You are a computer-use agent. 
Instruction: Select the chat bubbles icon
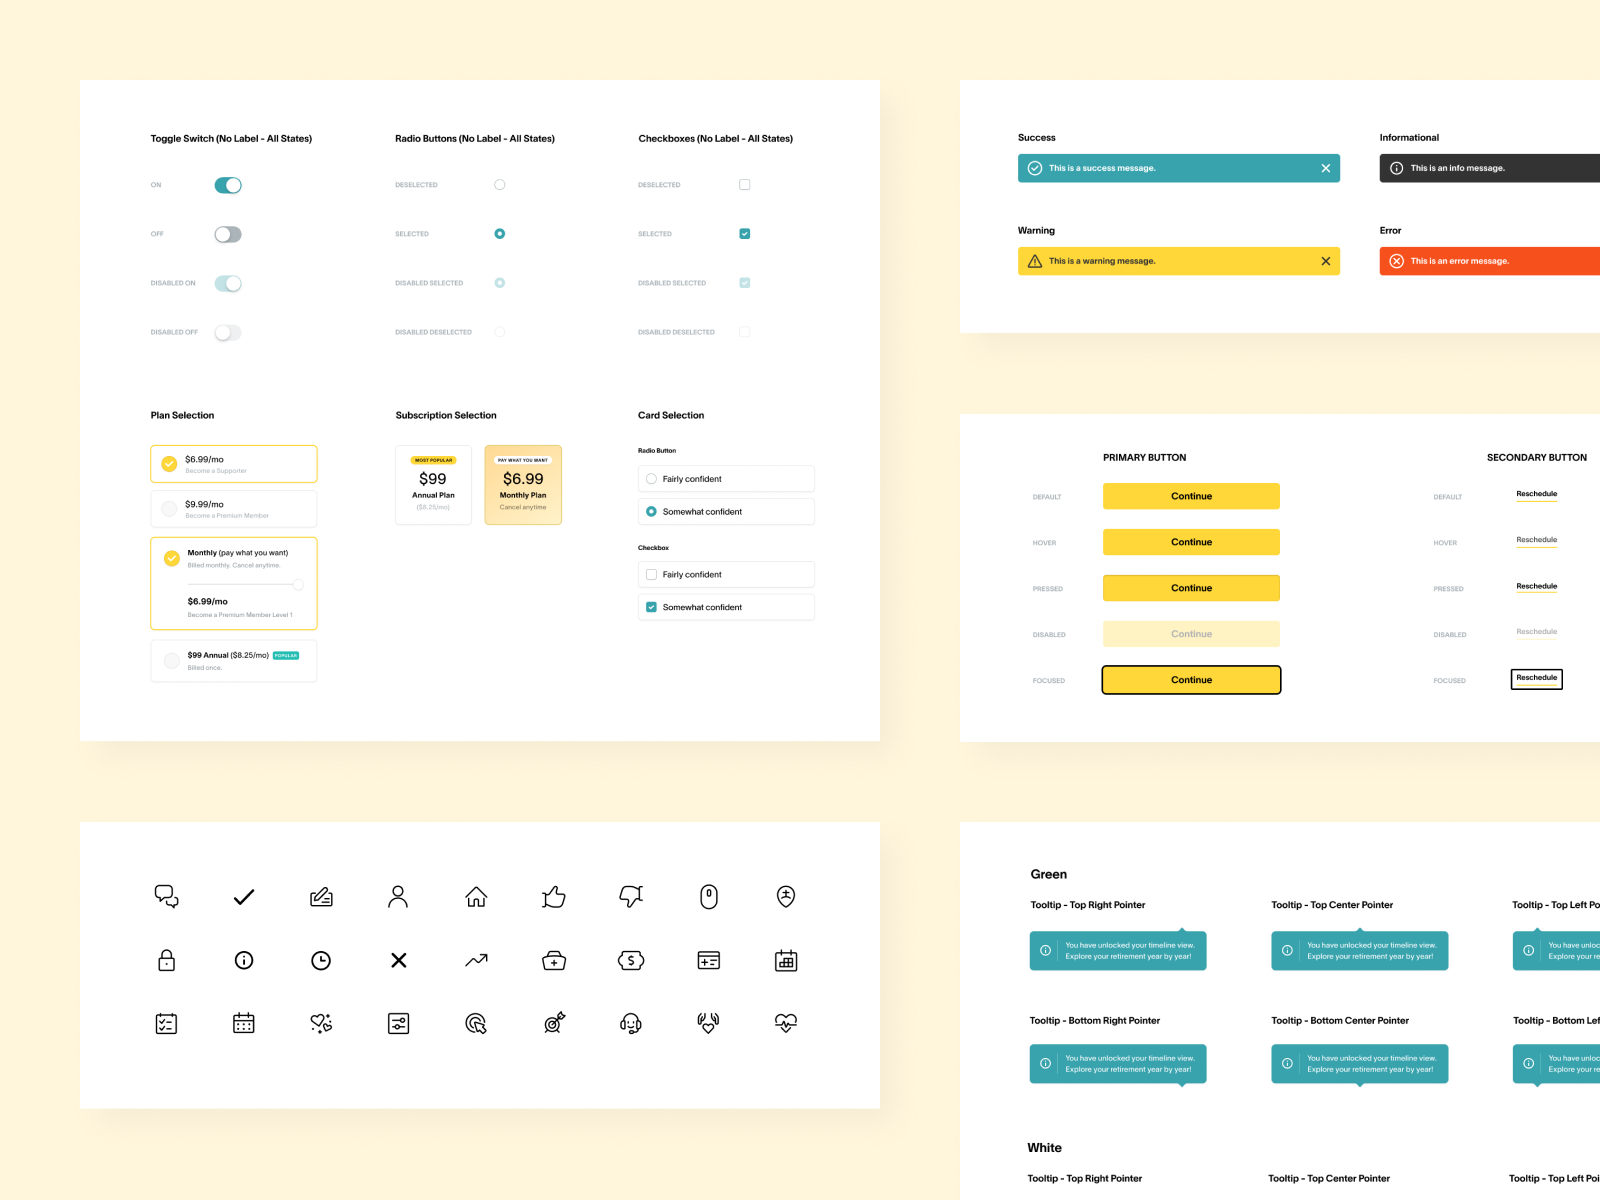[167, 897]
